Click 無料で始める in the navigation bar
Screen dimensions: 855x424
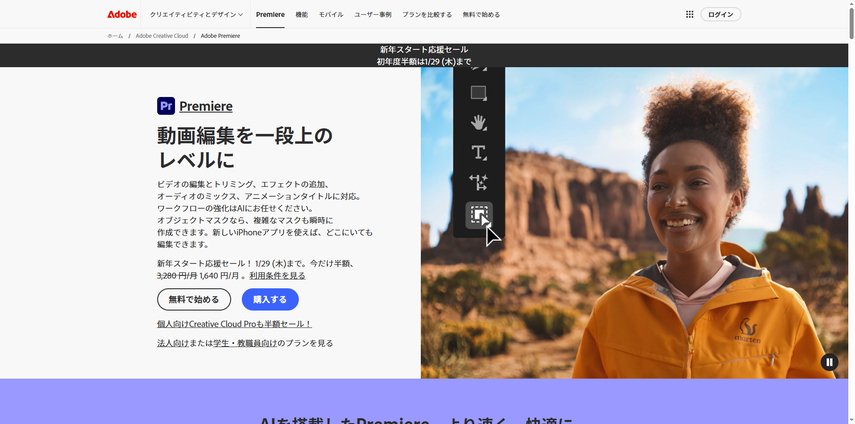pos(481,15)
